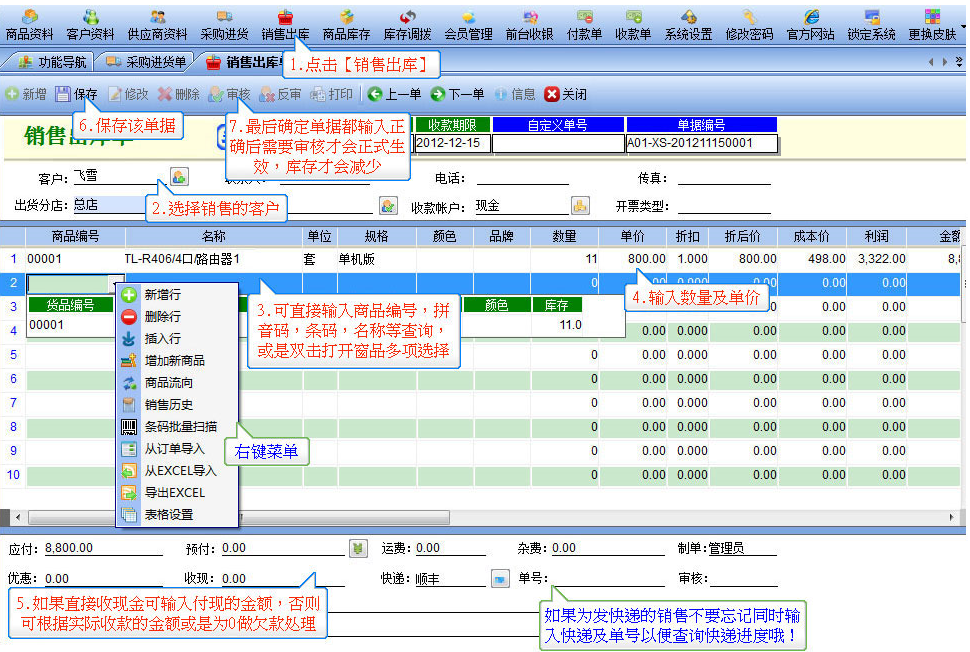
Task: Open 官方网站 link icon
Action: tap(811, 17)
